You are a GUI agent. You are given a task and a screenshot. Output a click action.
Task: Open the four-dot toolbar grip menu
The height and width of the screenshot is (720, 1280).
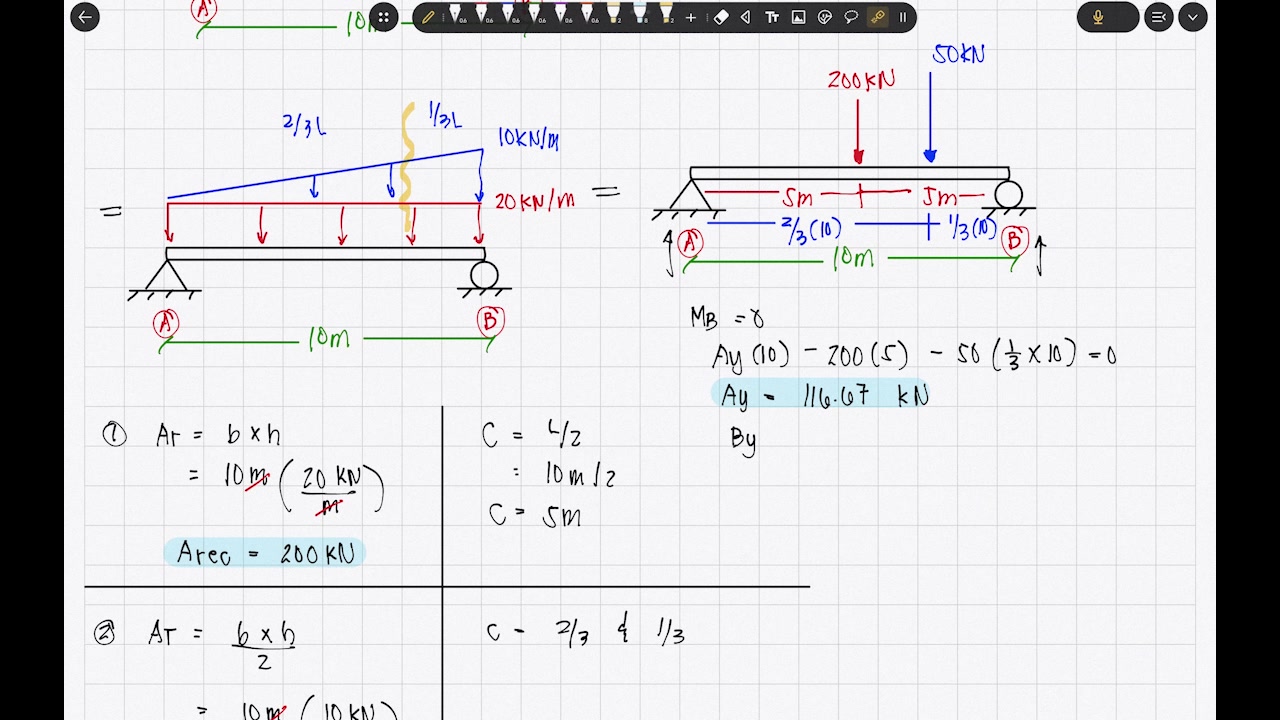383,17
